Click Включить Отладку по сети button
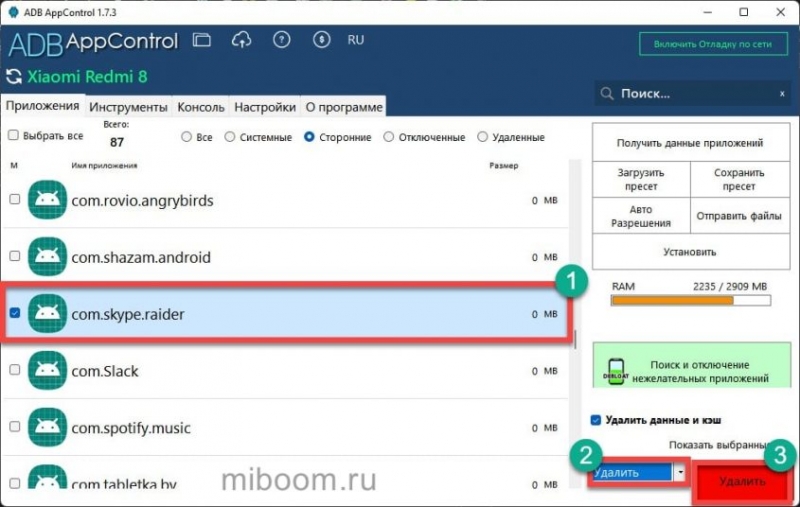 [713, 44]
